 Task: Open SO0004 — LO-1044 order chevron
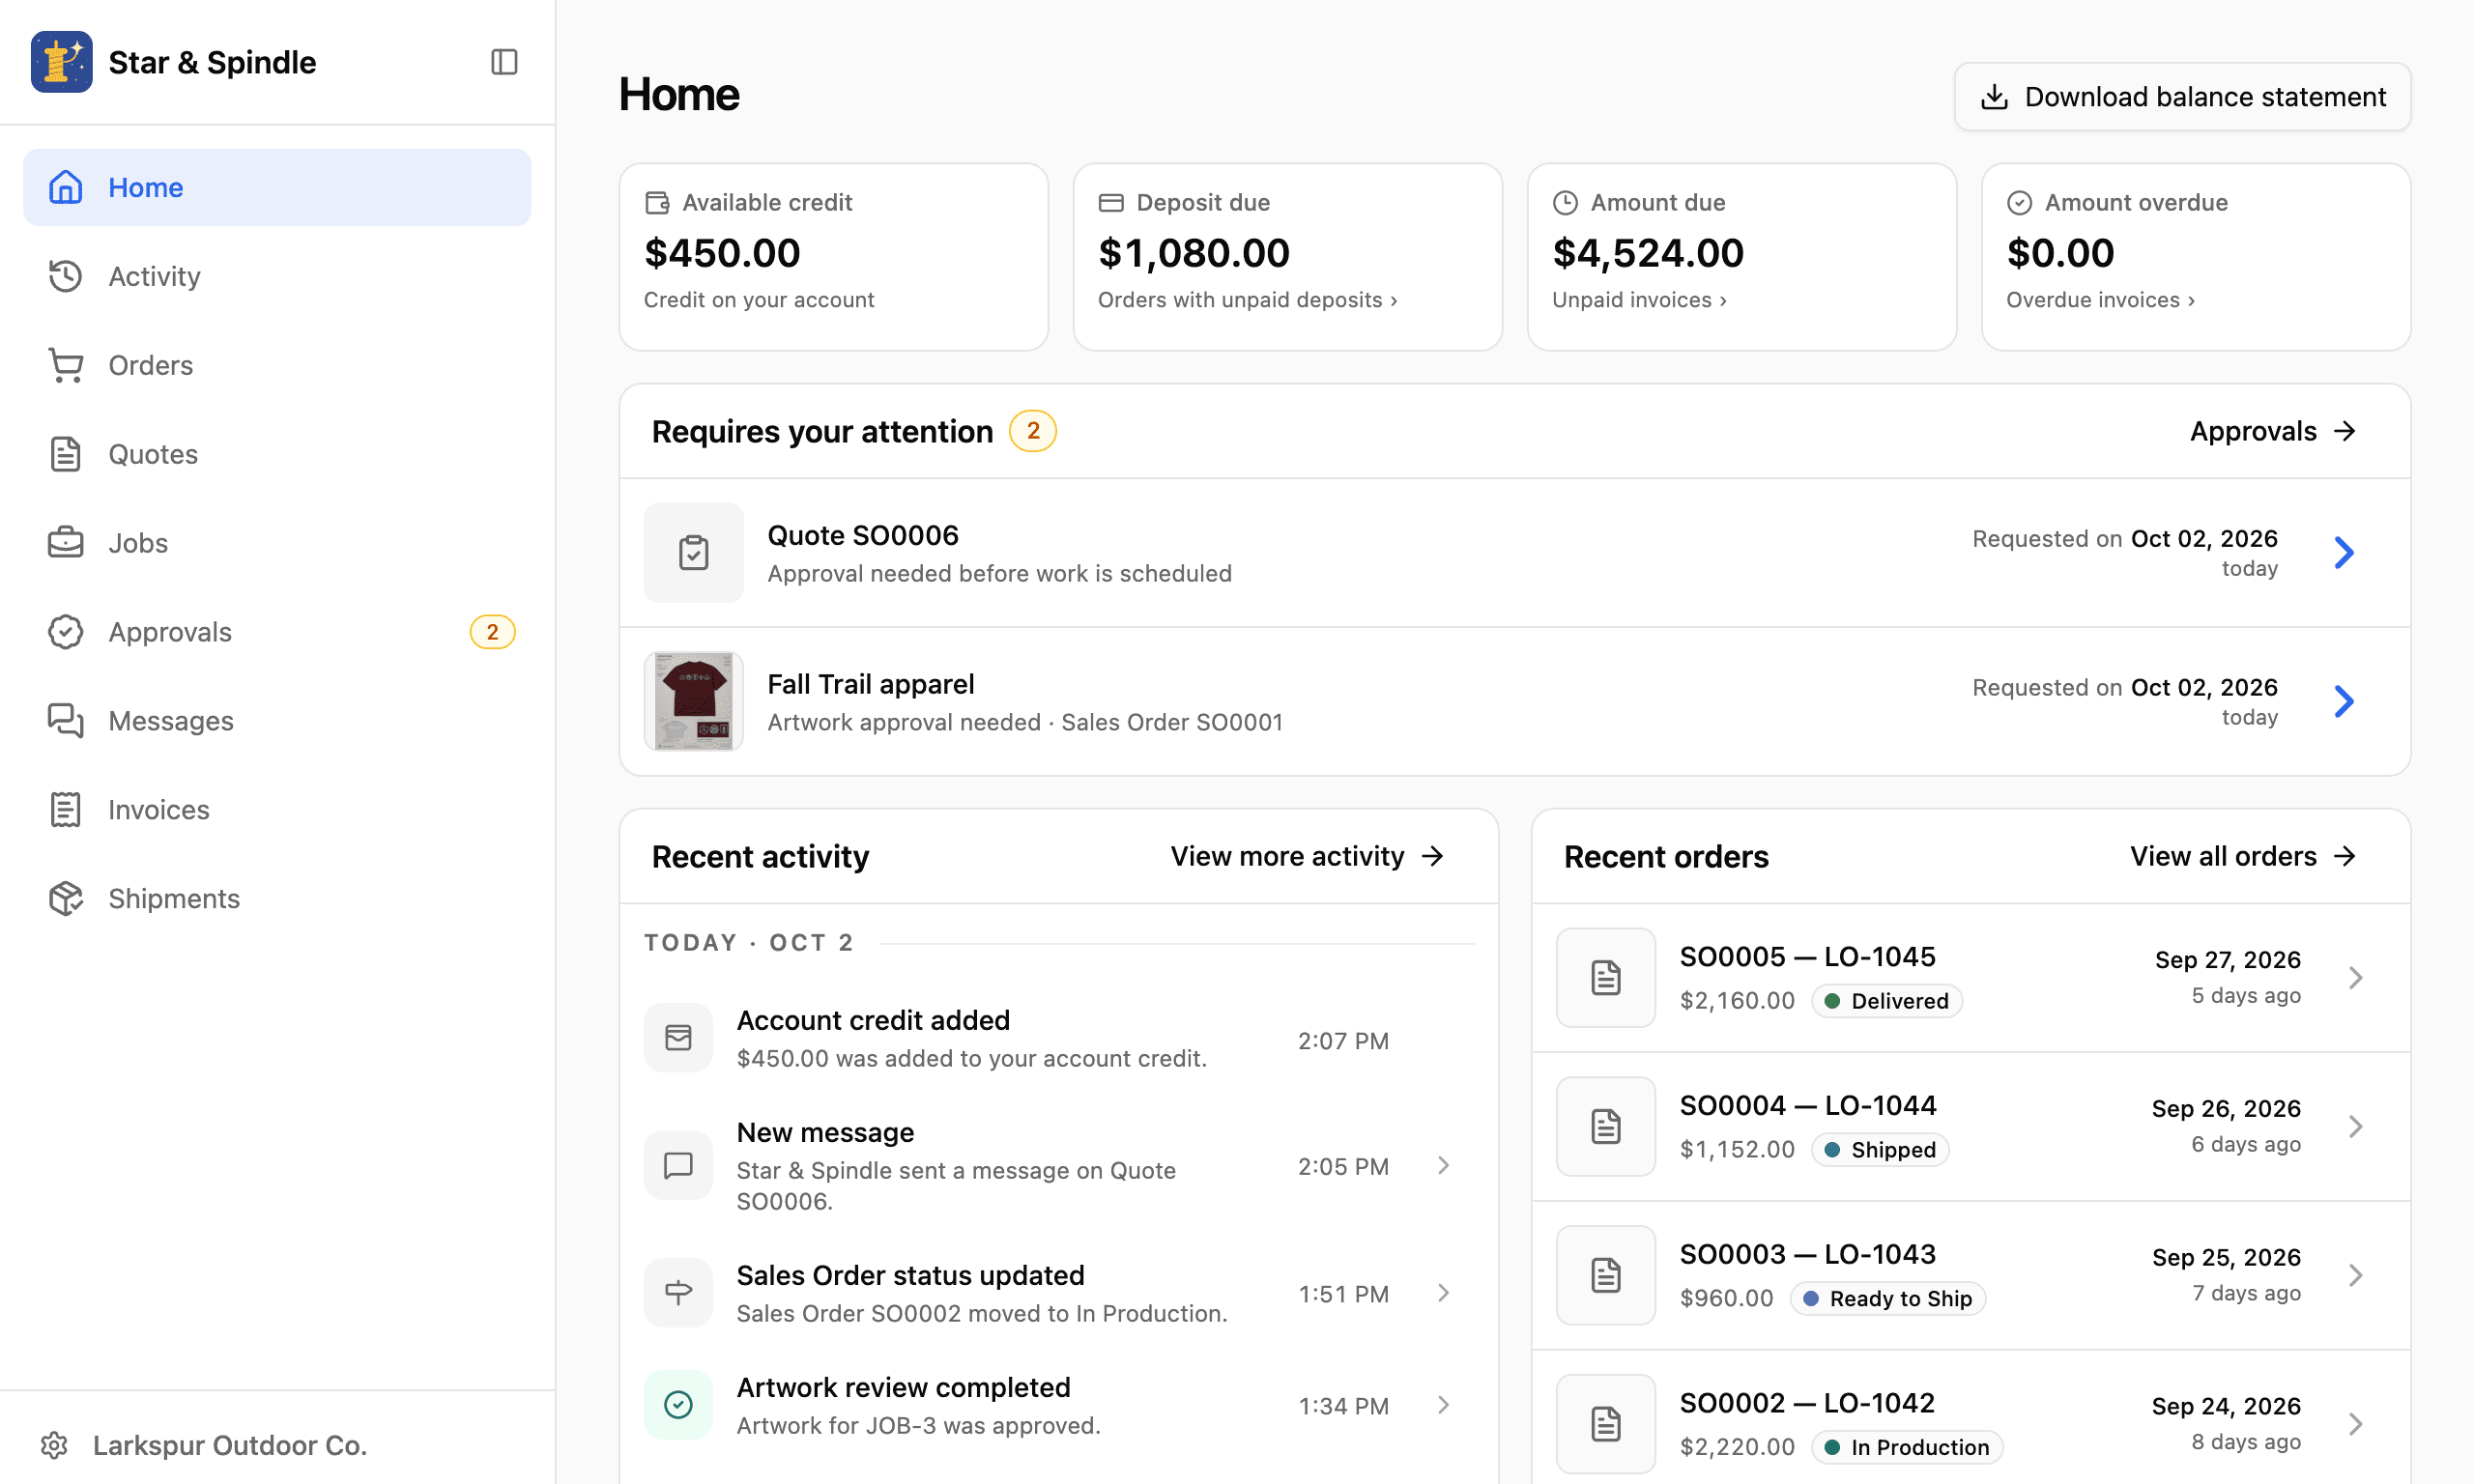click(x=2355, y=1127)
